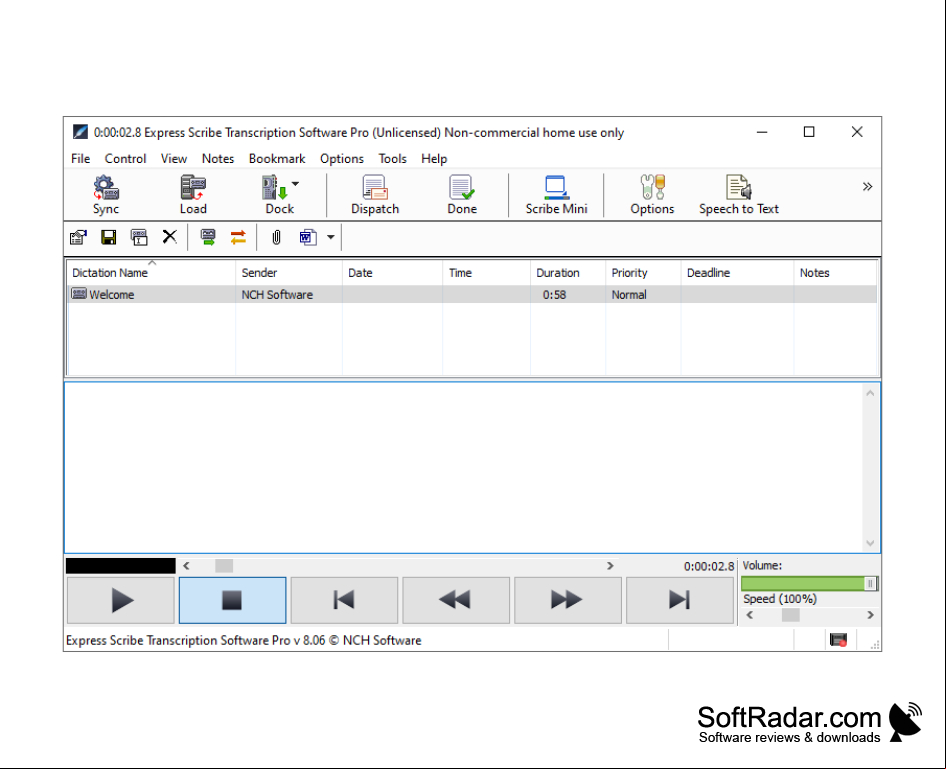This screenshot has height=769, width=946.
Task: Click the Rewind button
Action: pos(456,600)
